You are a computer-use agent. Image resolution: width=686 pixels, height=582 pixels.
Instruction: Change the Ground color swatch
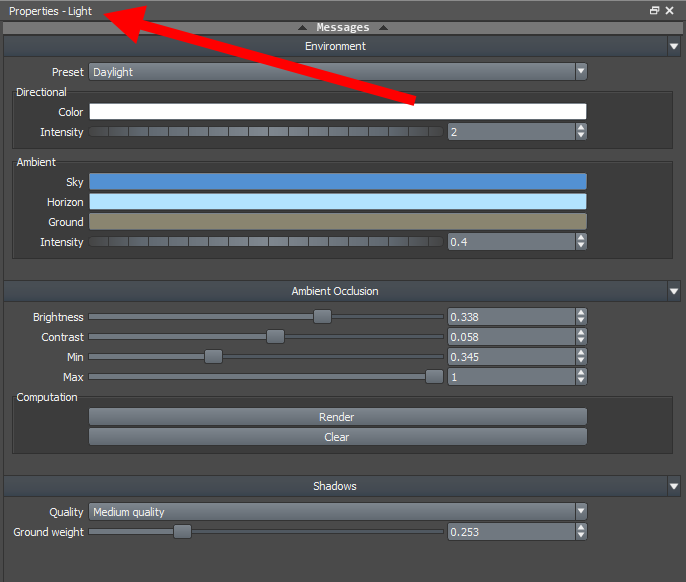[x=338, y=222]
